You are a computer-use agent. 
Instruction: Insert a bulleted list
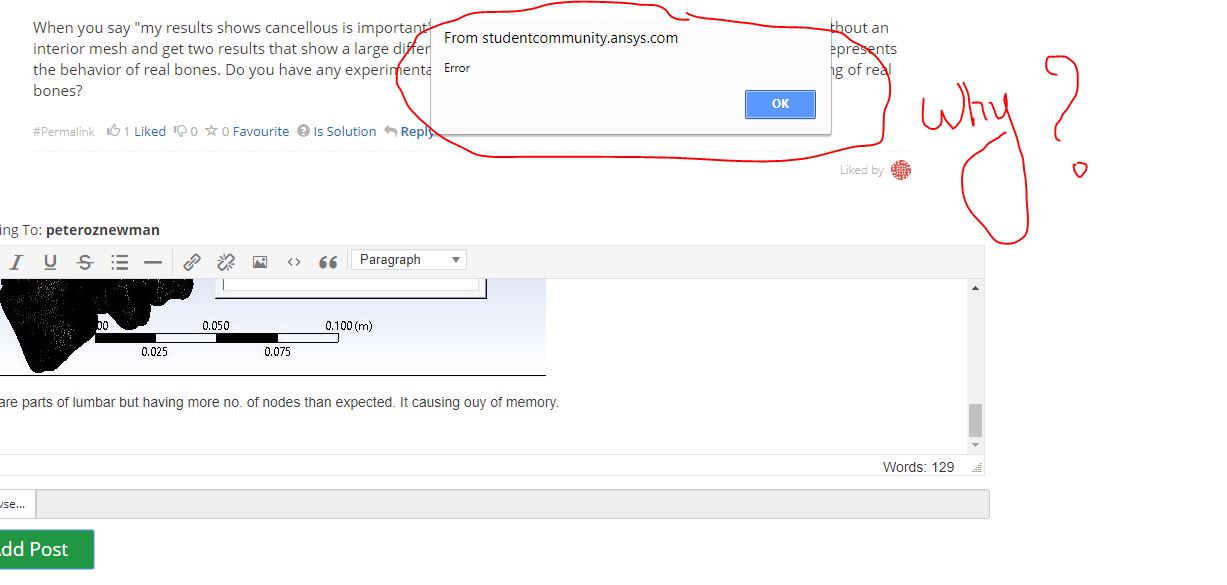(120, 262)
